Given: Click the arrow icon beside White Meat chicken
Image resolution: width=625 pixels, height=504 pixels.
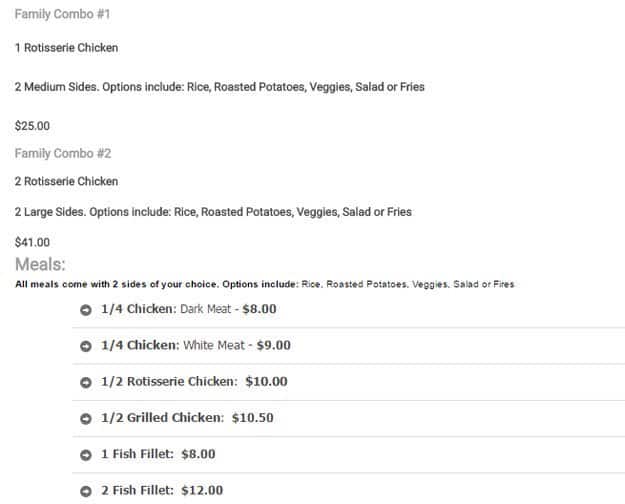Looking at the screenshot, I should [x=86, y=346].
